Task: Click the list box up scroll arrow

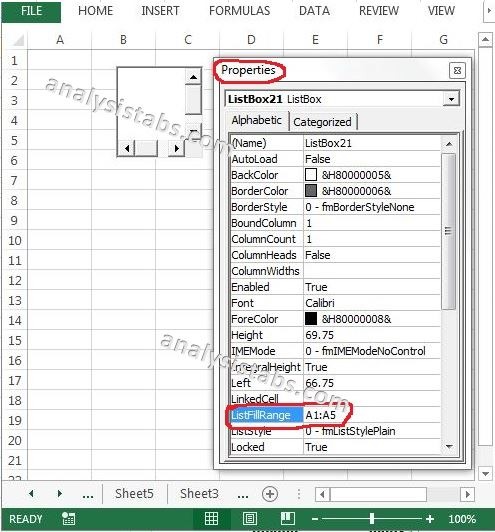Action: click(x=193, y=77)
